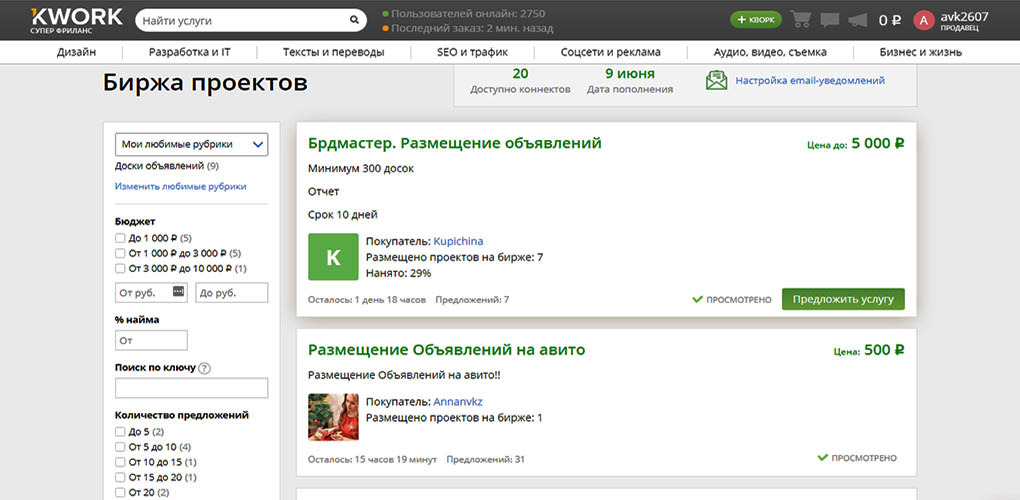Click the Kwork logo in header

click(x=76, y=20)
